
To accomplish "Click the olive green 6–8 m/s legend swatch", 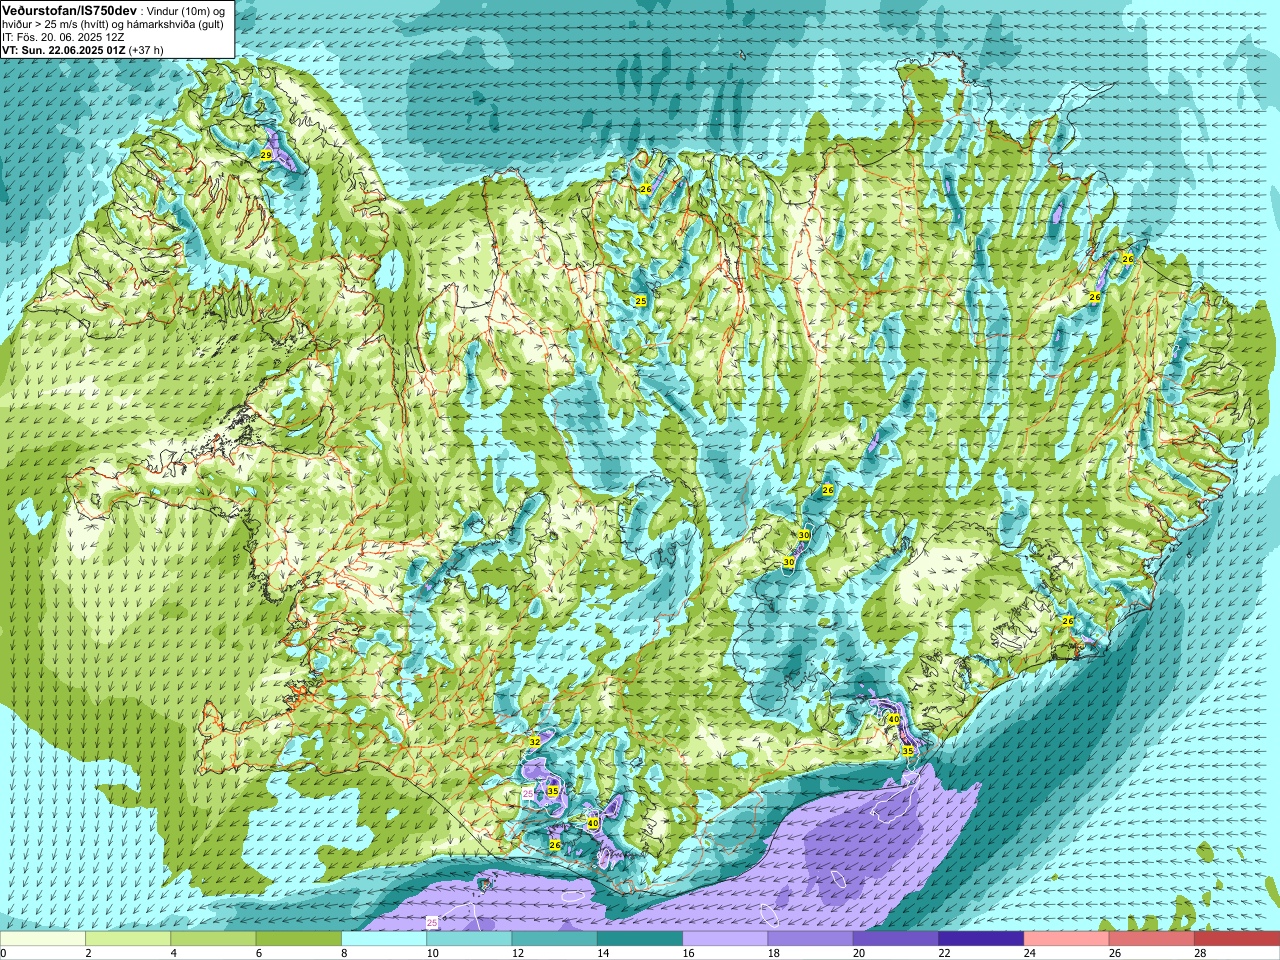I will coord(299,939).
